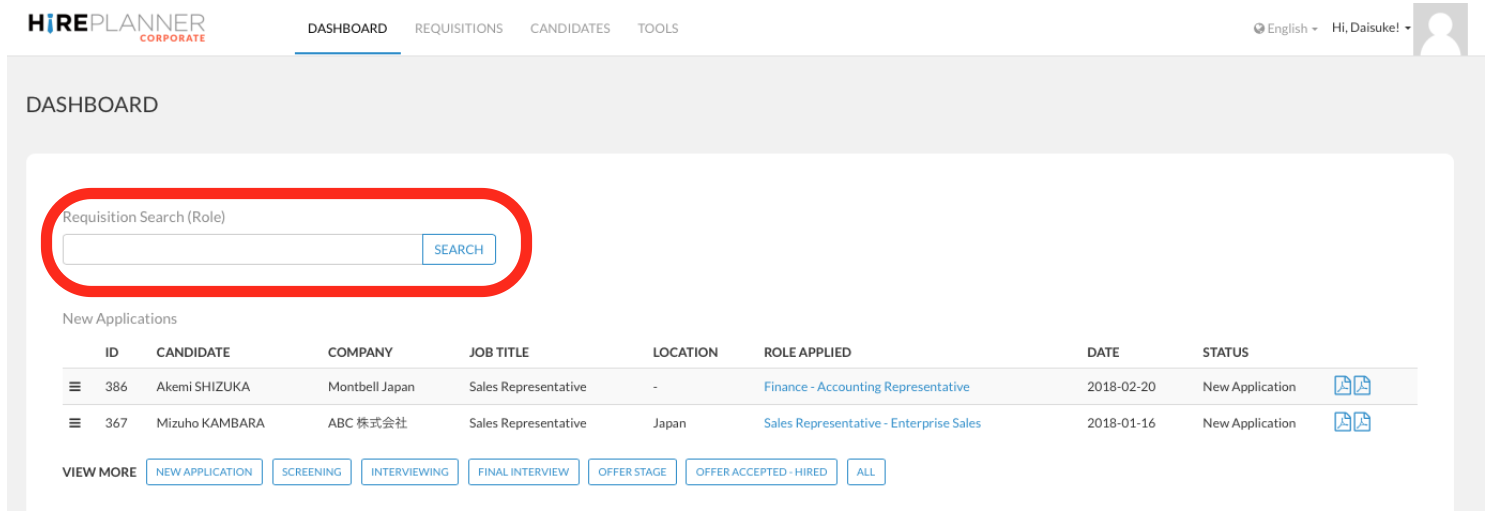The image size is (1498, 511).
Task: Open Sales Representative - Enterprise Sales link
Action: pos(872,423)
